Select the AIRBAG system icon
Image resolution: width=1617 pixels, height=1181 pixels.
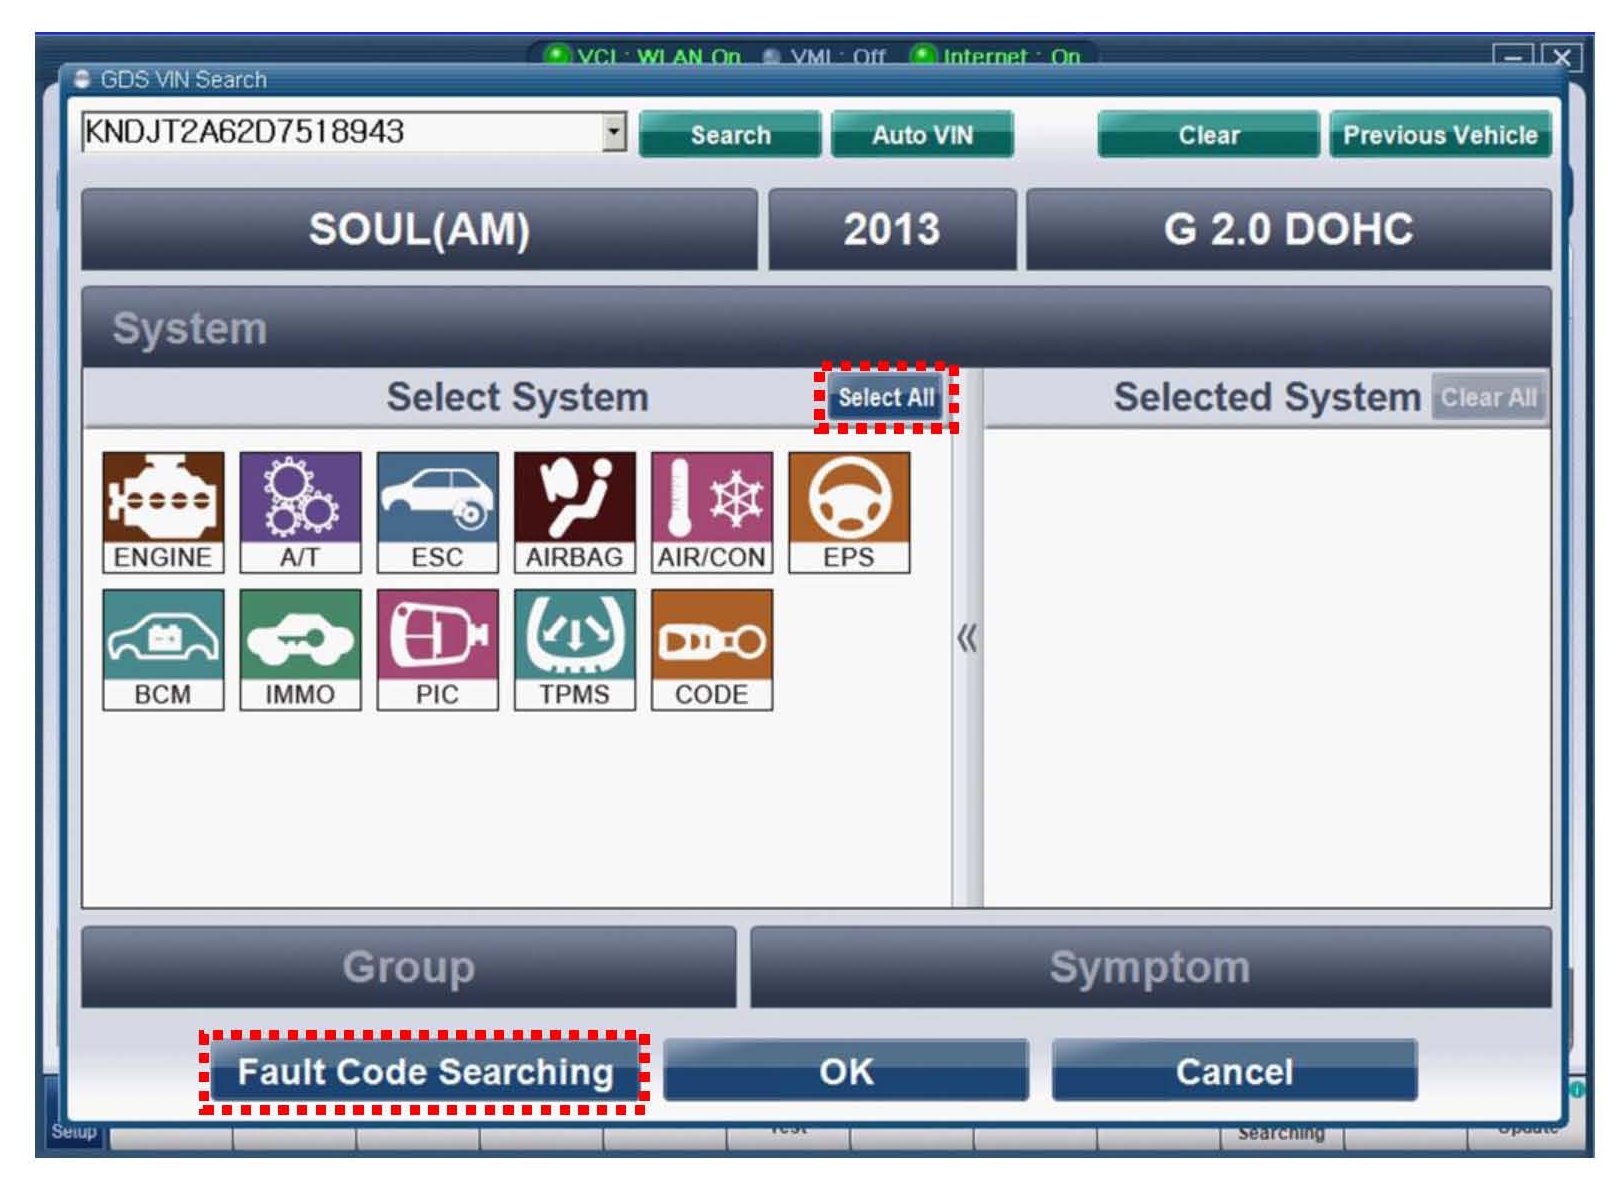[x=574, y=511]
